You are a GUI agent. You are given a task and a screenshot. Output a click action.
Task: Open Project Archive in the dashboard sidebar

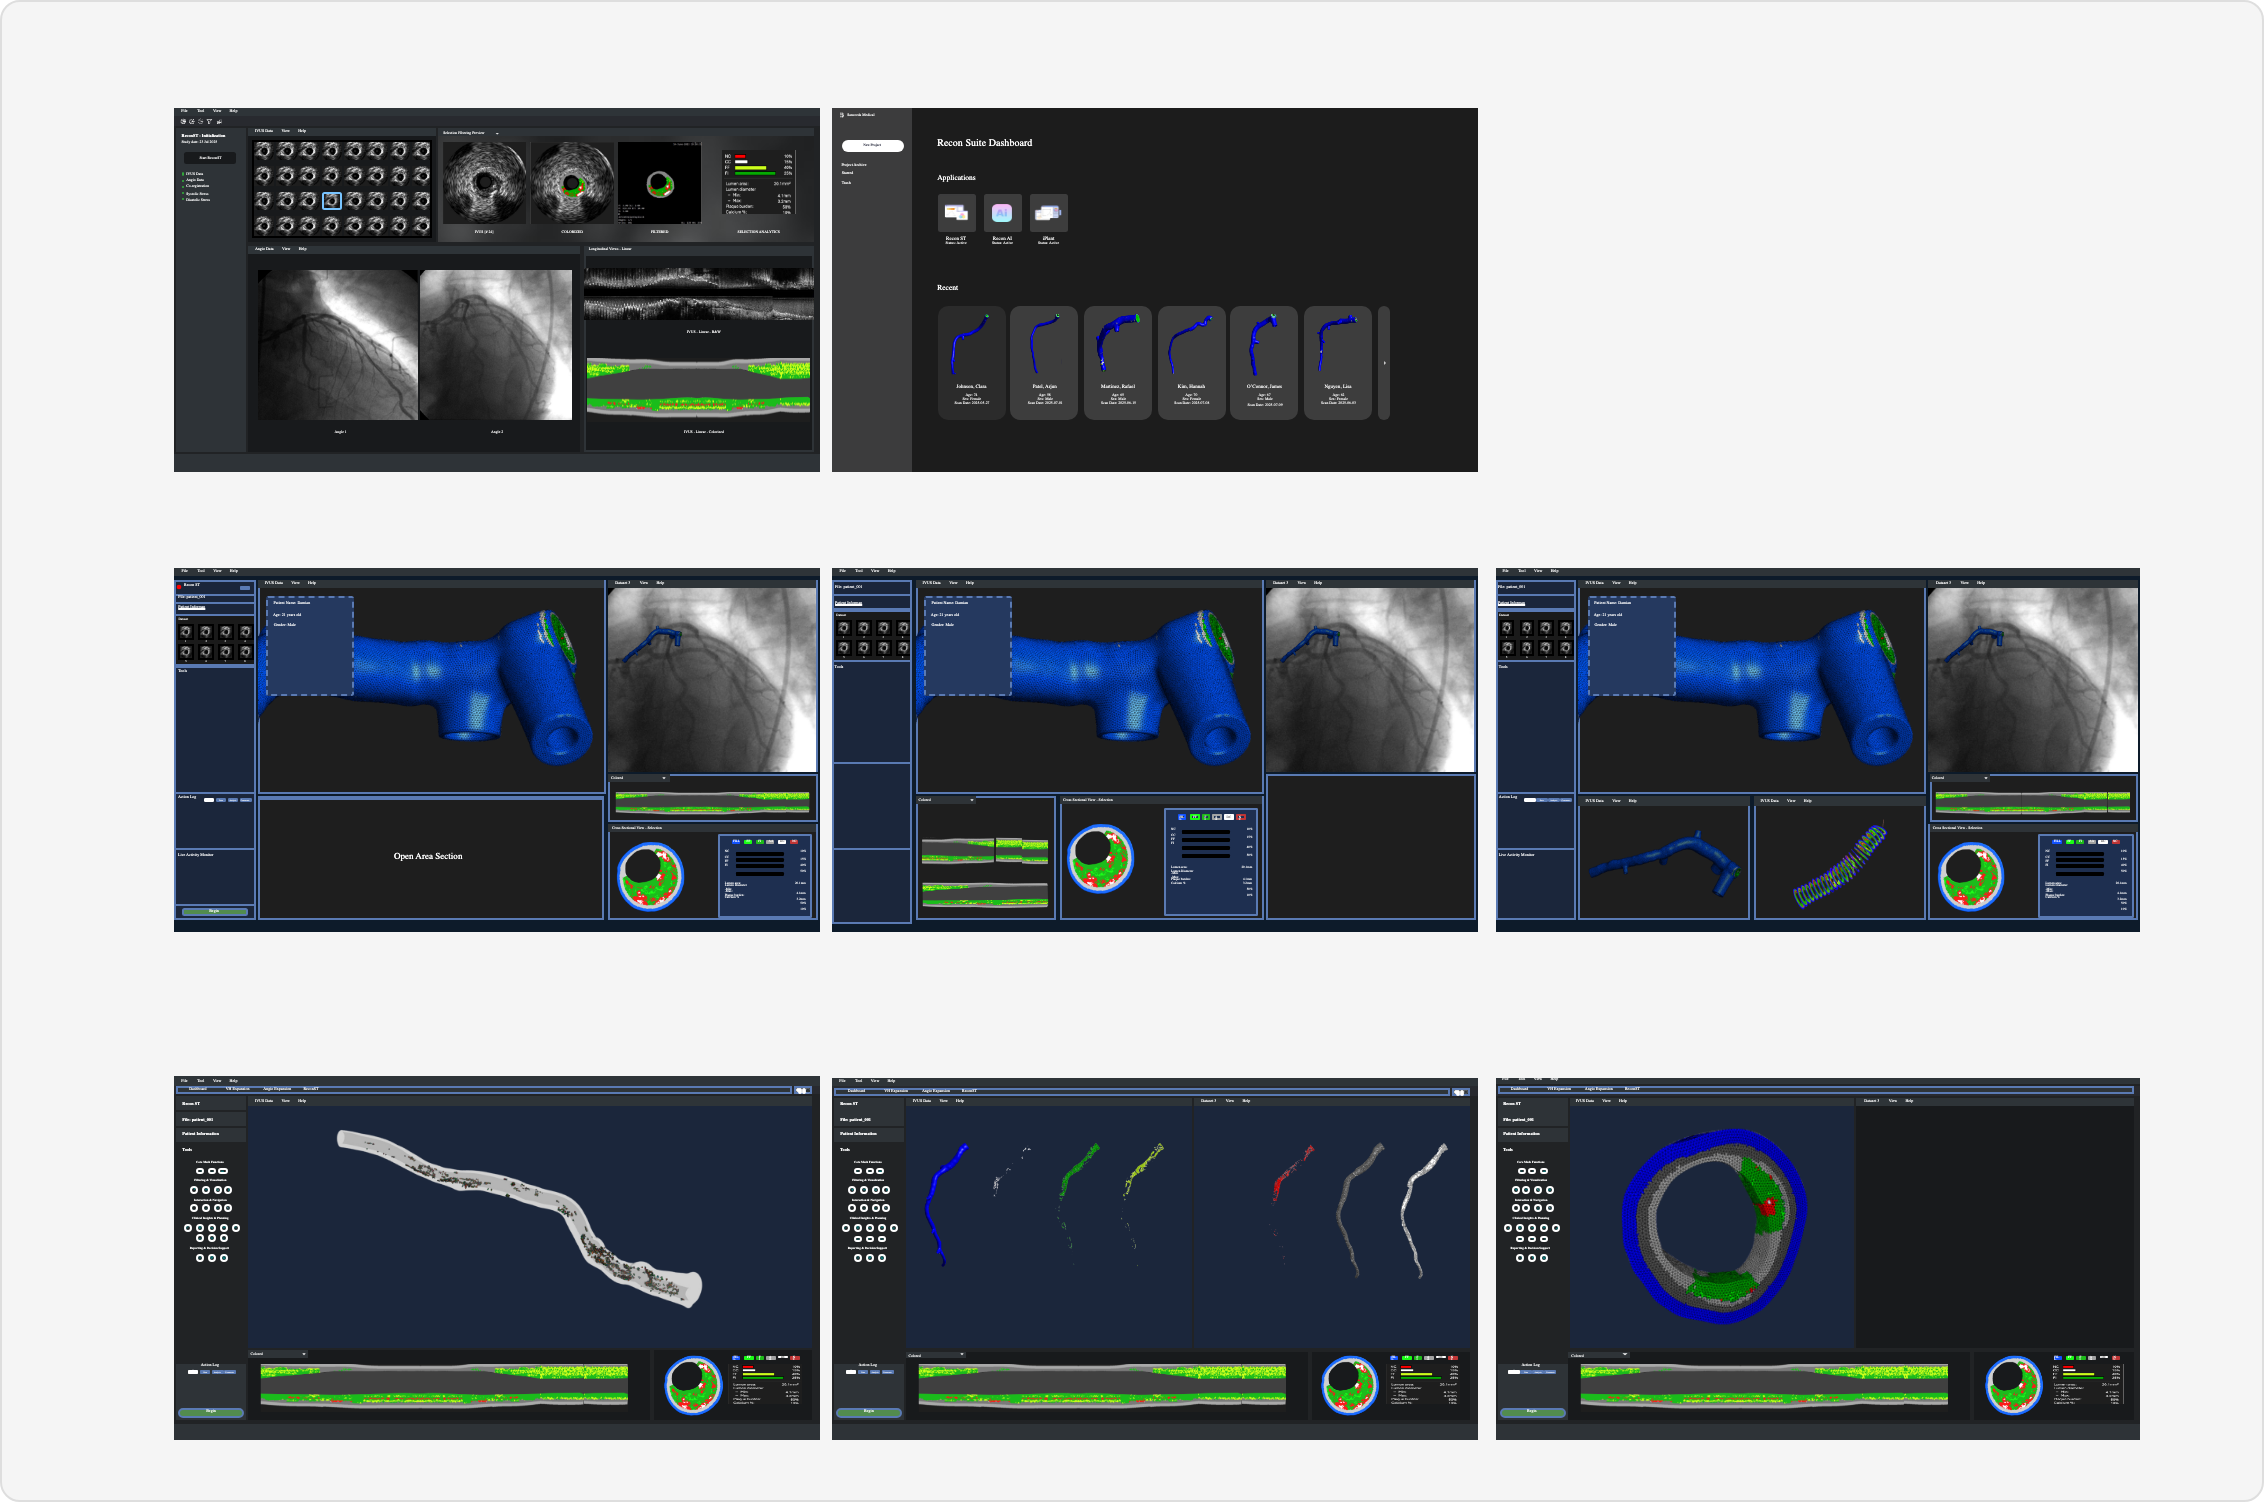[854, 164]
